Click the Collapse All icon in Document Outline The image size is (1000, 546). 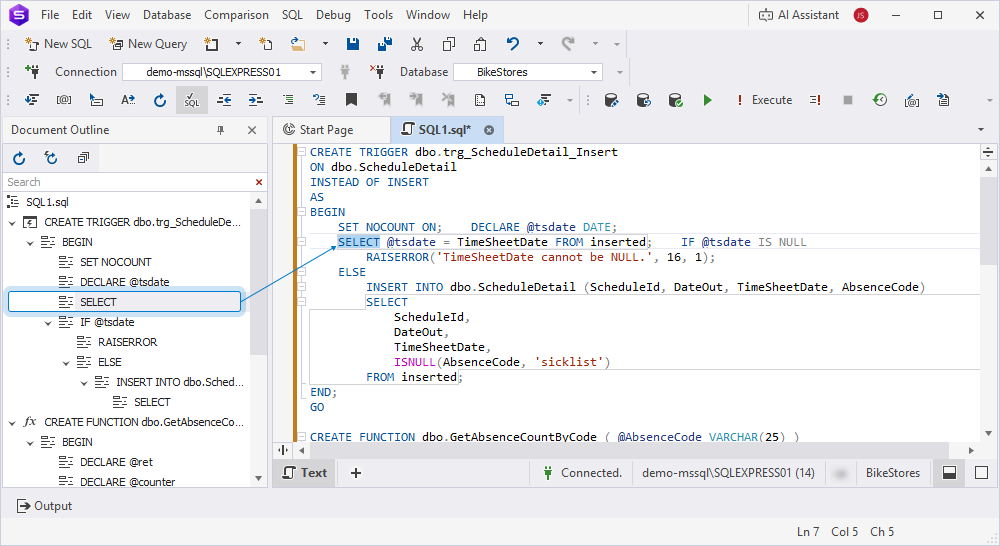click(x=83, y=158)
